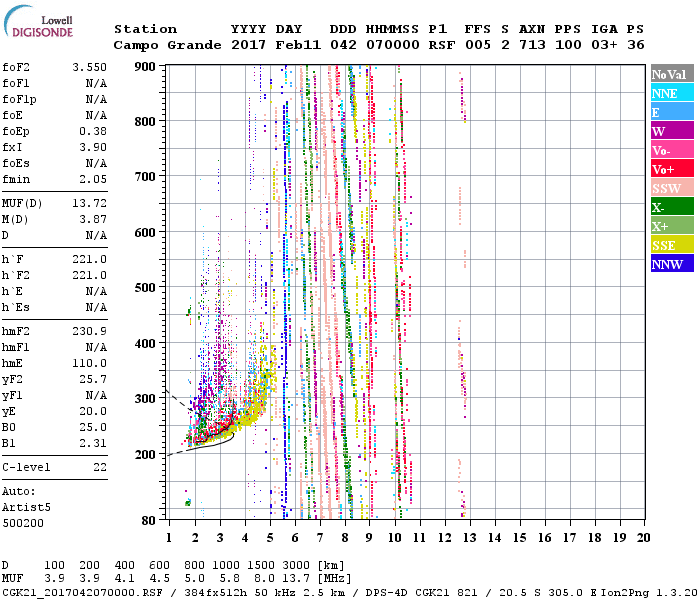
Task: Click the hmE value 110.0
Action: (x=90, y=363)
